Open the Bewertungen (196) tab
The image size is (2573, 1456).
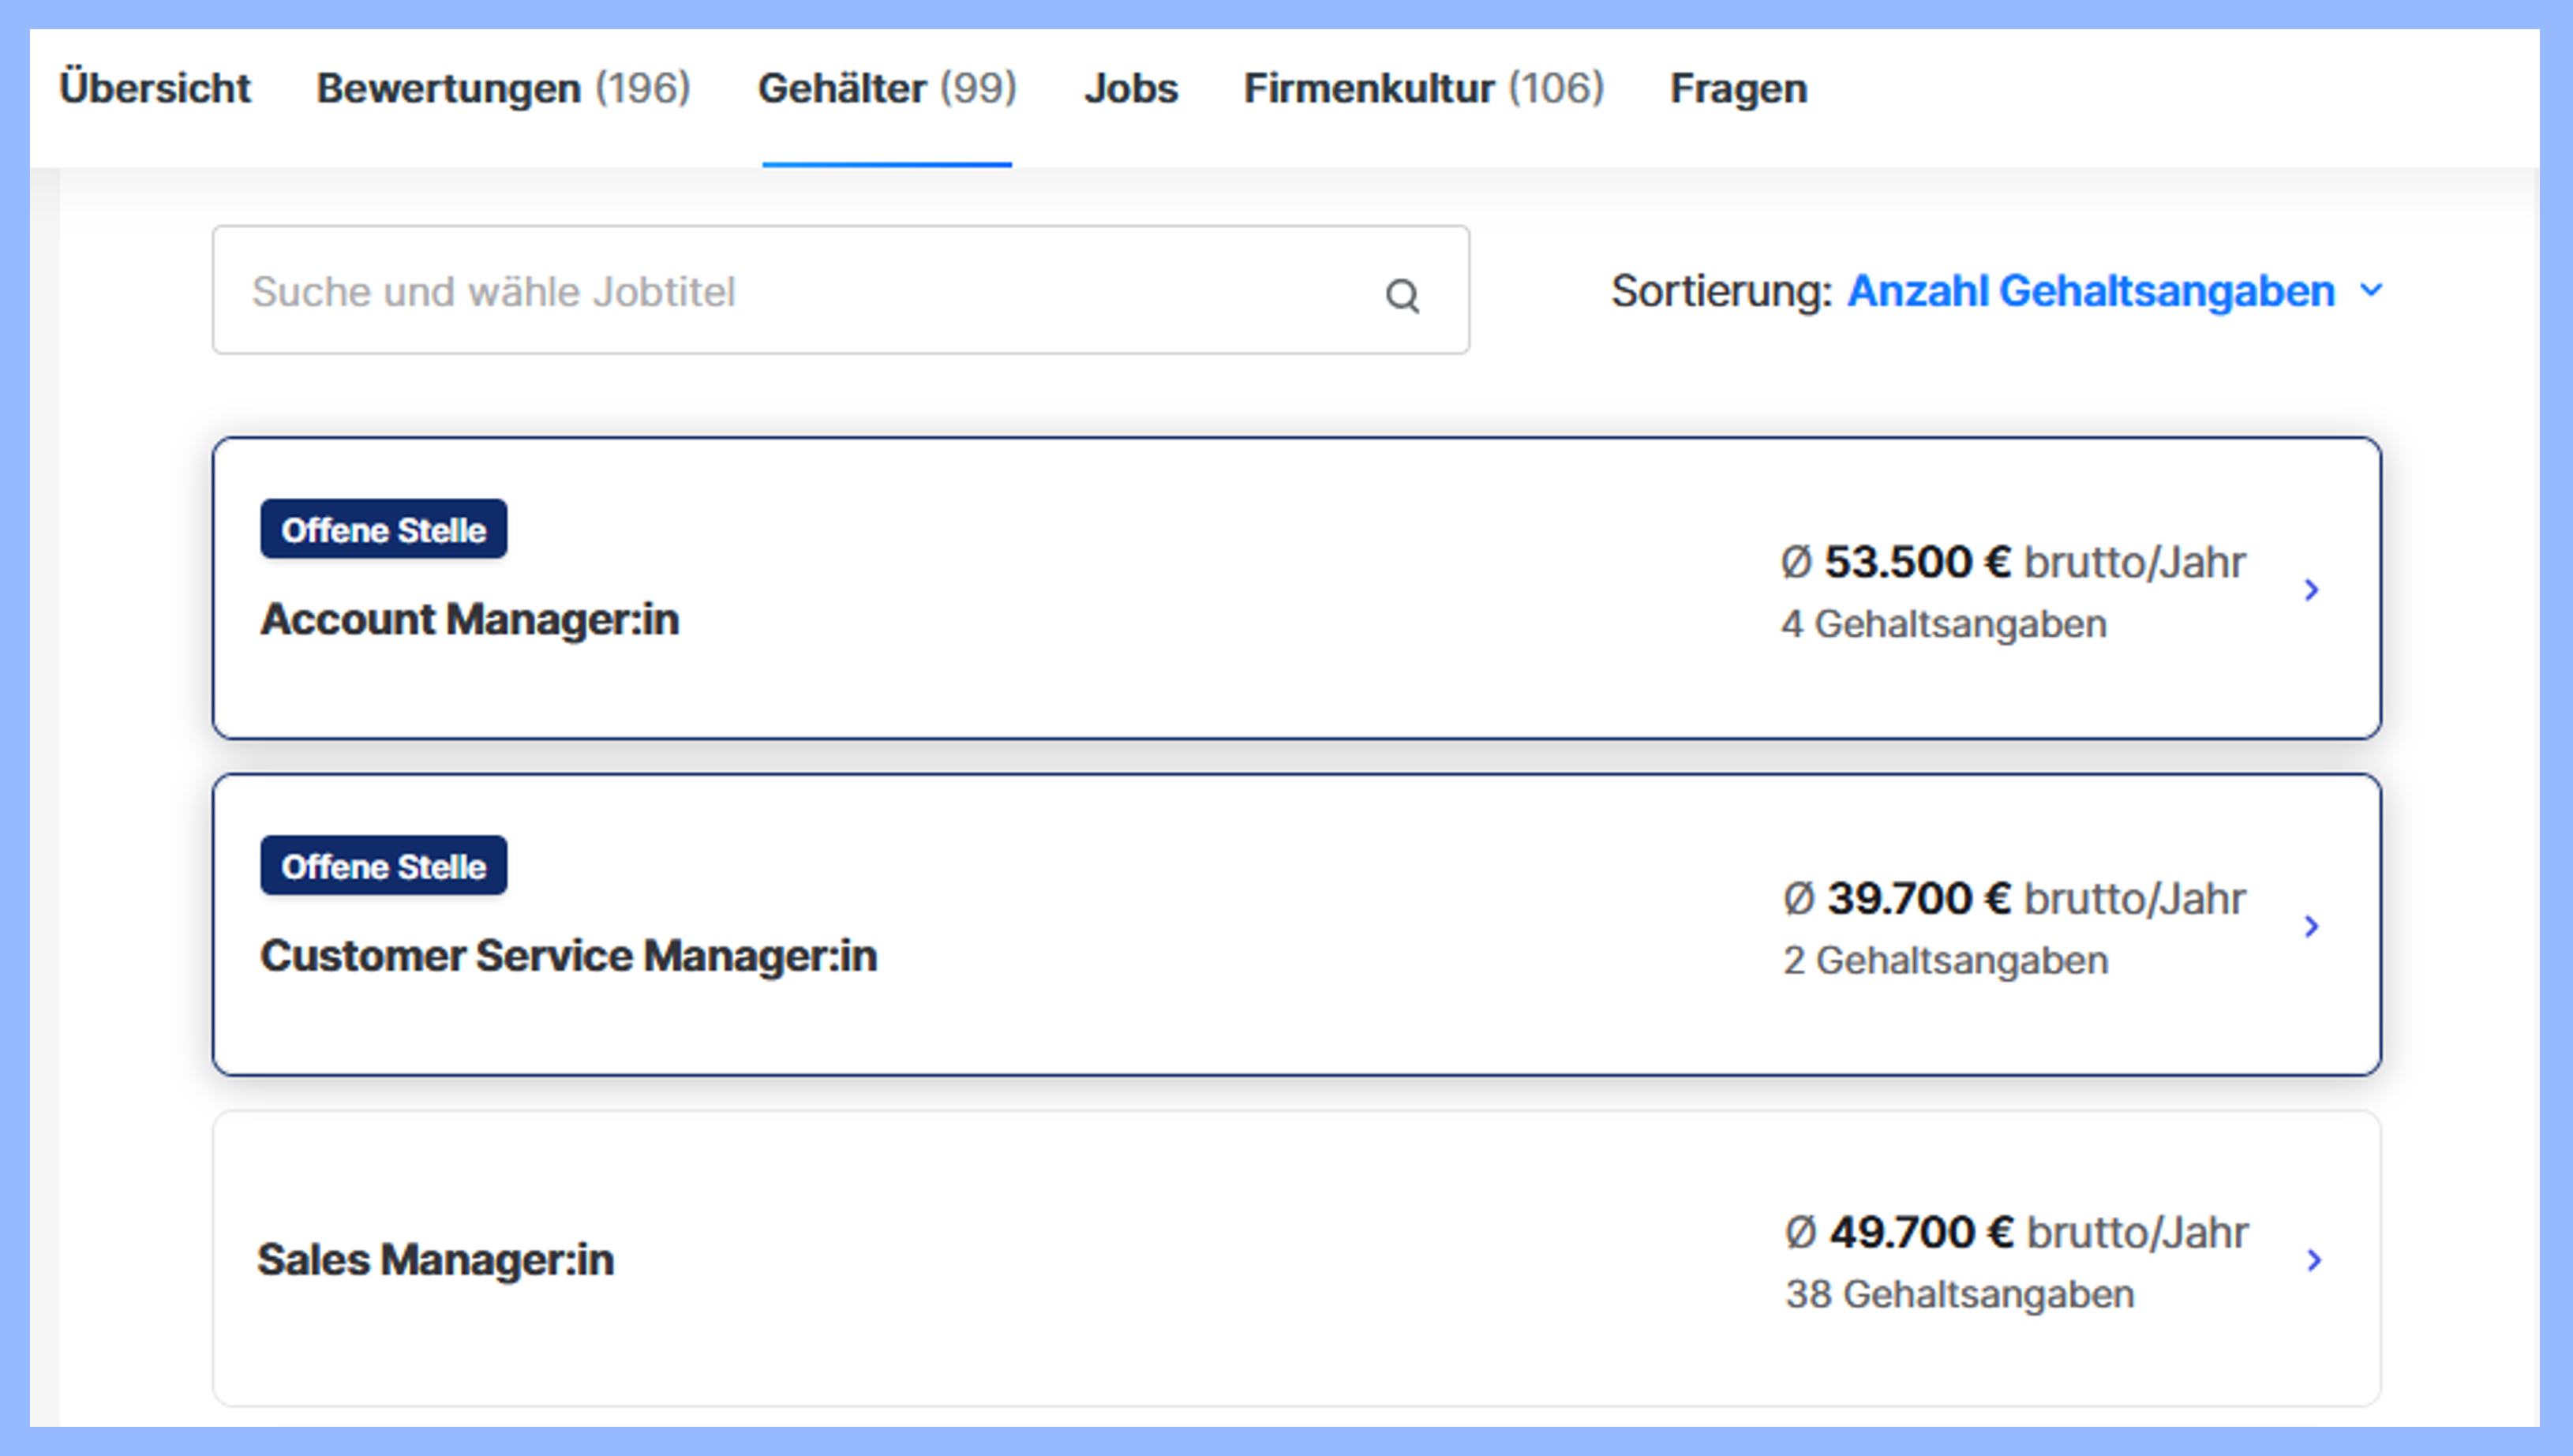503,88
